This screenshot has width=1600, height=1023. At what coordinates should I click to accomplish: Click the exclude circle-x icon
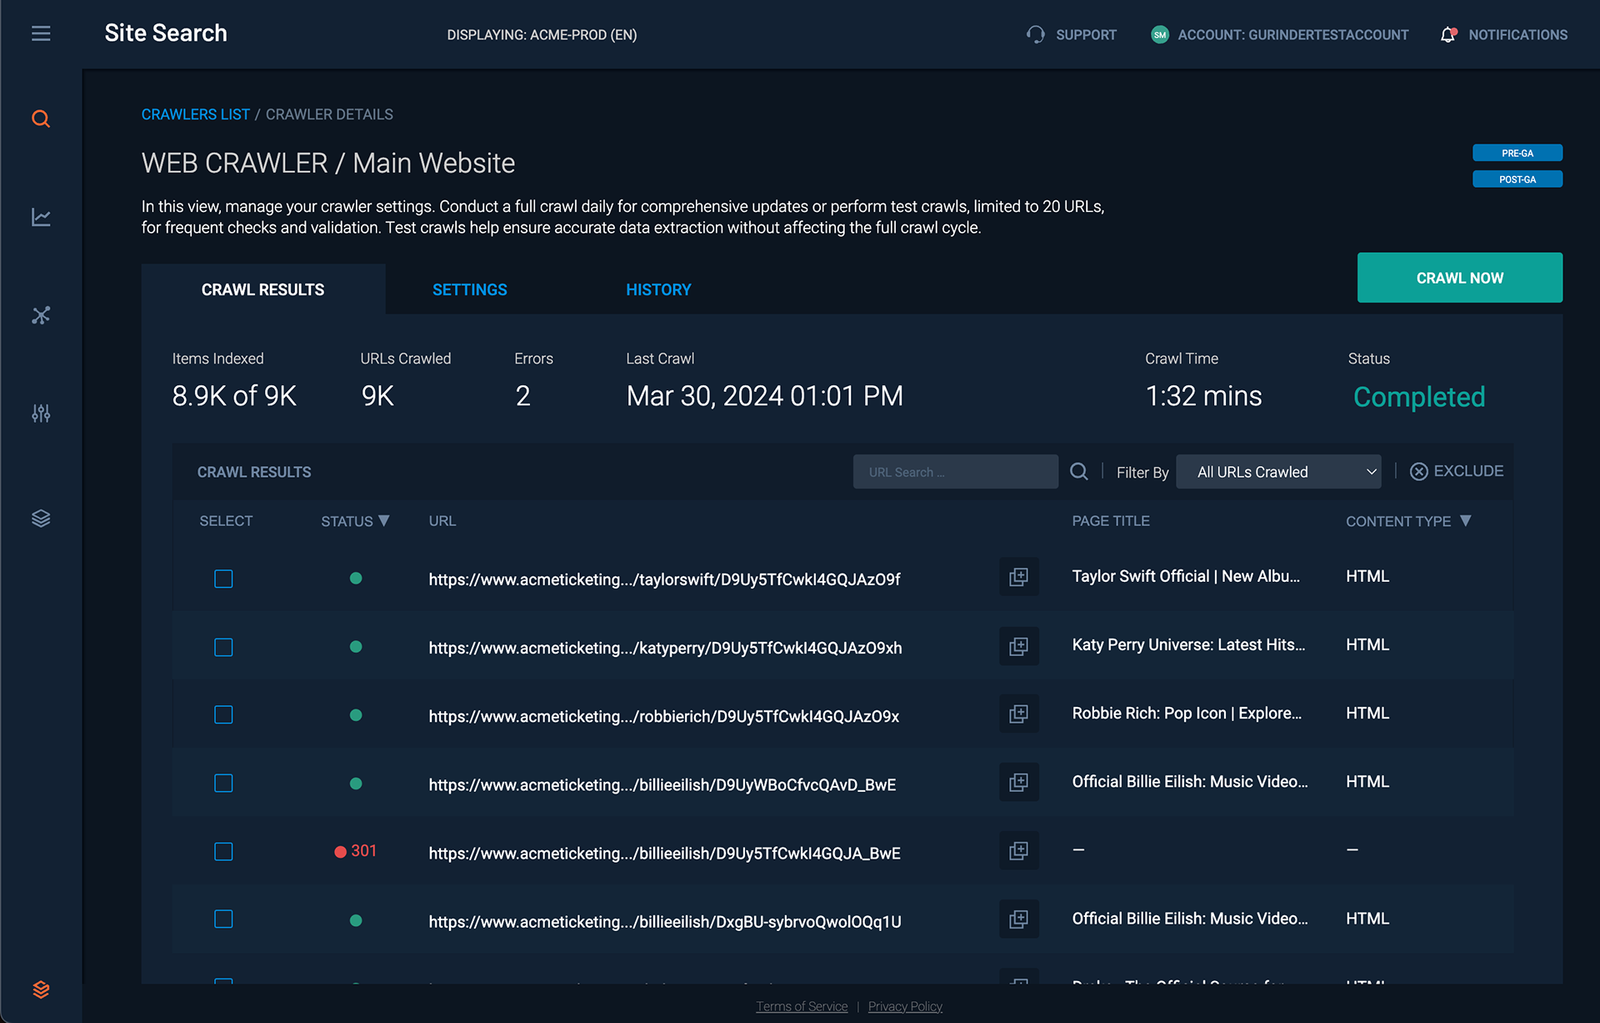[1419, 471]
